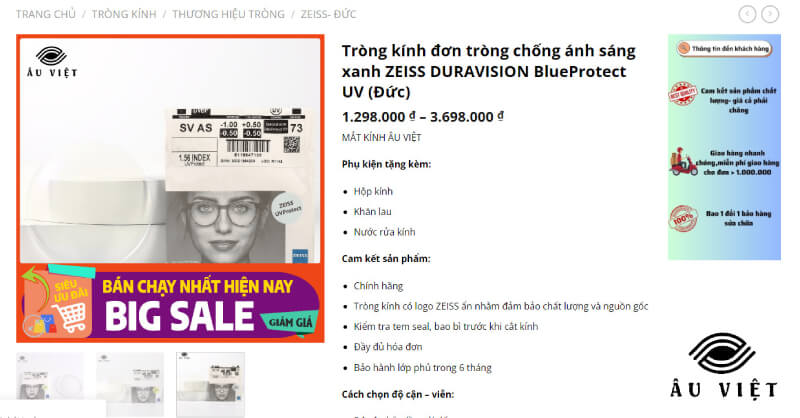Click the Best Quality red stamp icon
800x418 pixels.
(683, 93)
